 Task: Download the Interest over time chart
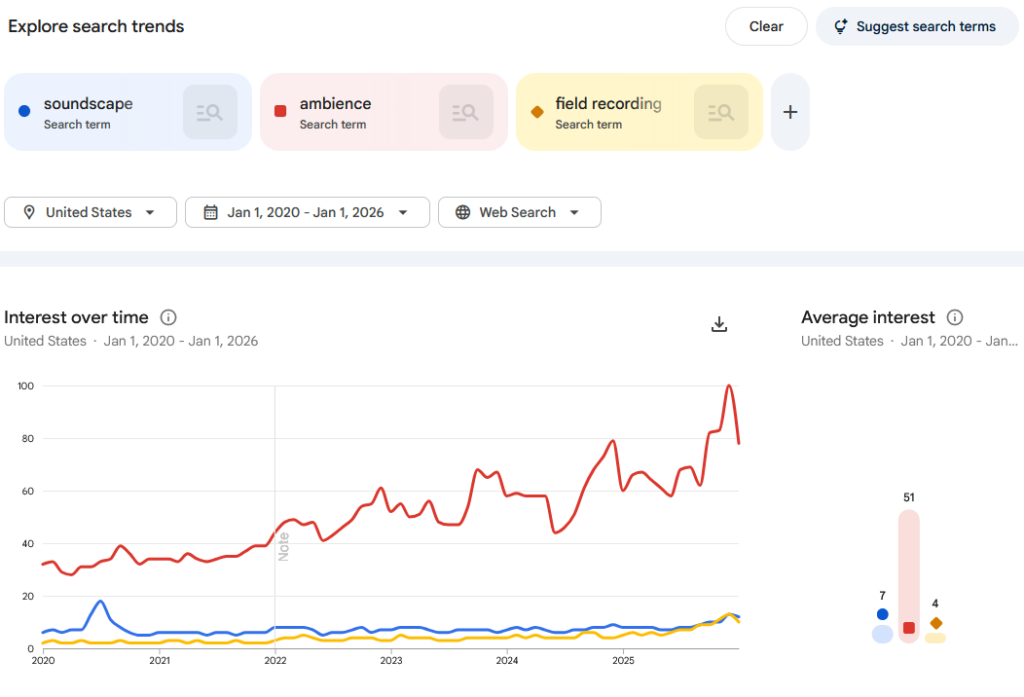(718, 324)
